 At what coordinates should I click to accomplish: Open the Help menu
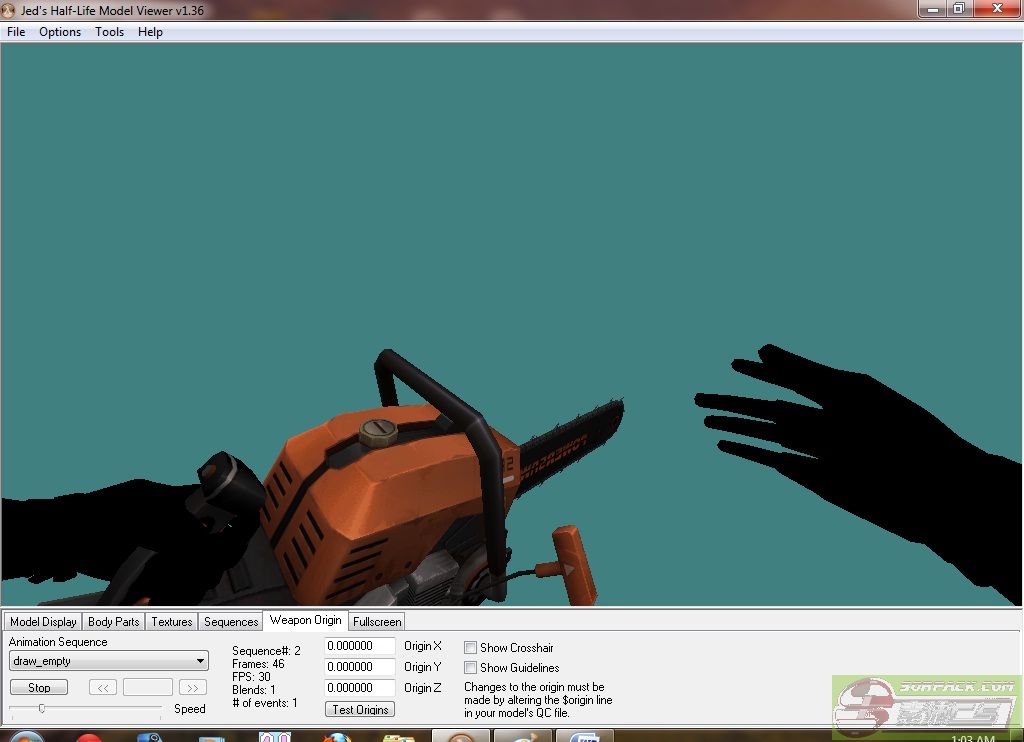(150, 32)
